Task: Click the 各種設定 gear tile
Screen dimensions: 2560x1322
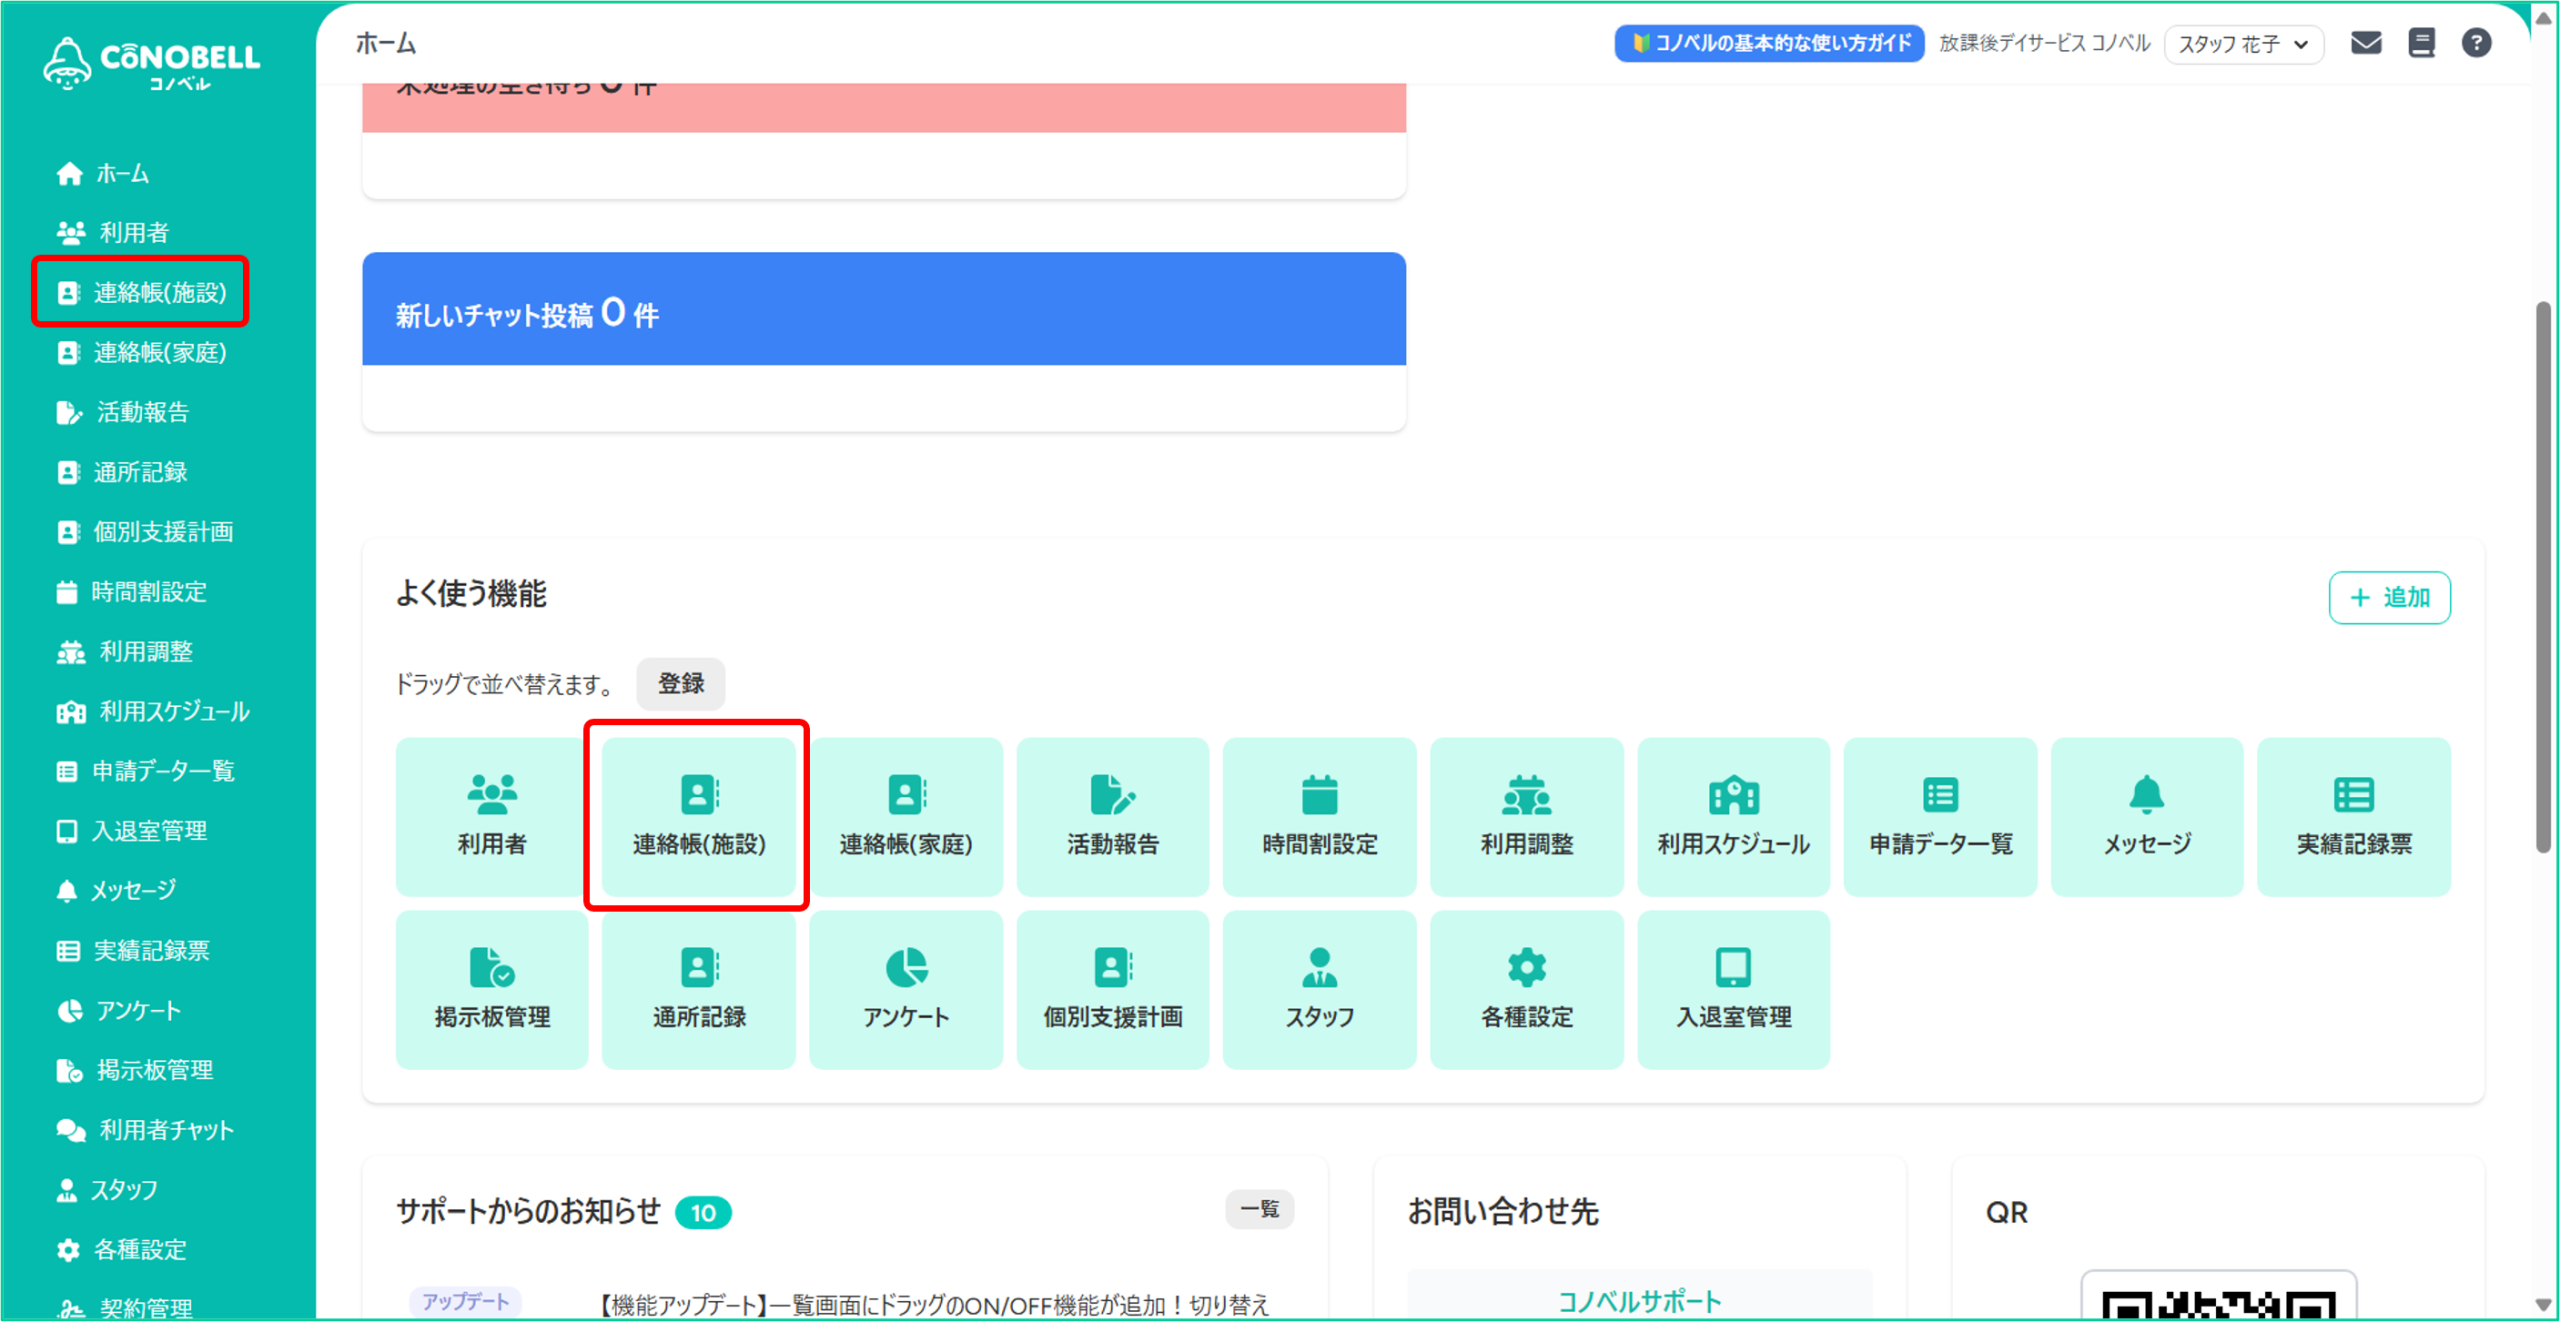Action: [x=1526, y=989]
